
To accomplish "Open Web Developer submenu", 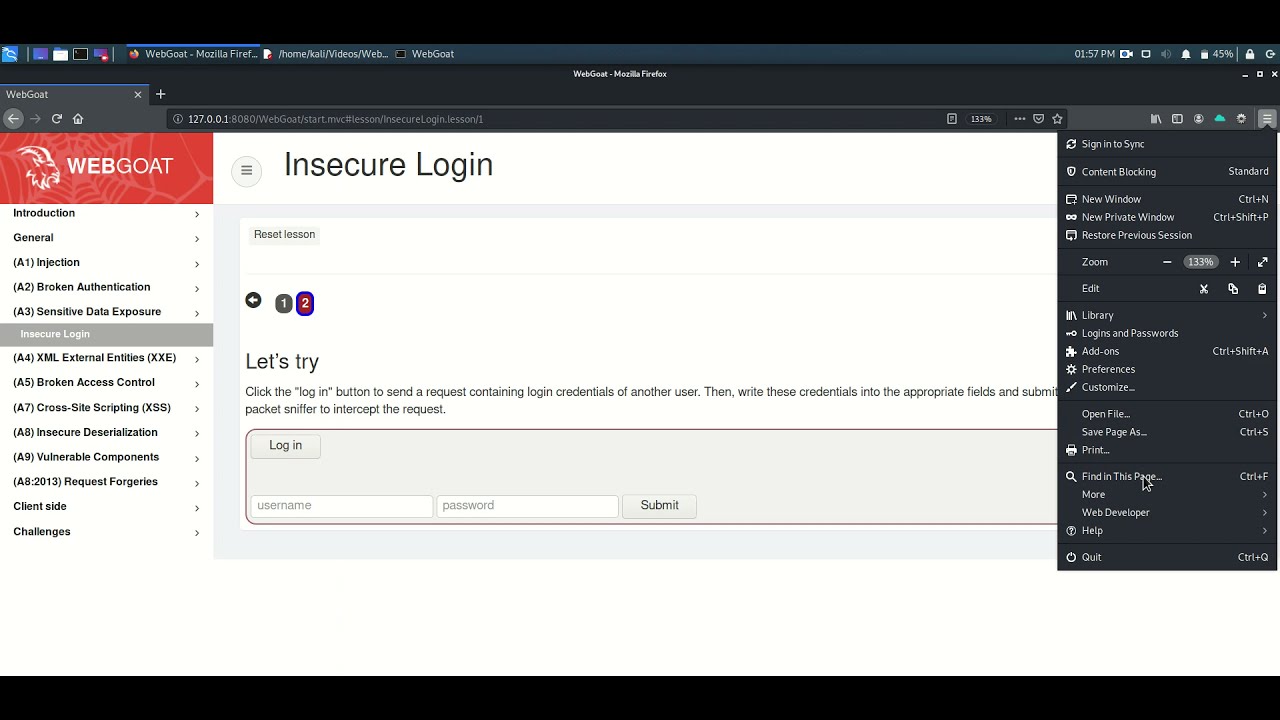I will (1167, 512).
